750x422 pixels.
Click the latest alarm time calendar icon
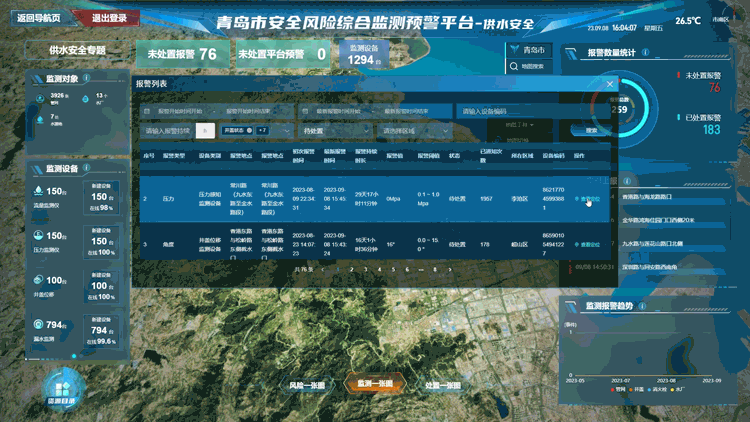tap(305, 111)
